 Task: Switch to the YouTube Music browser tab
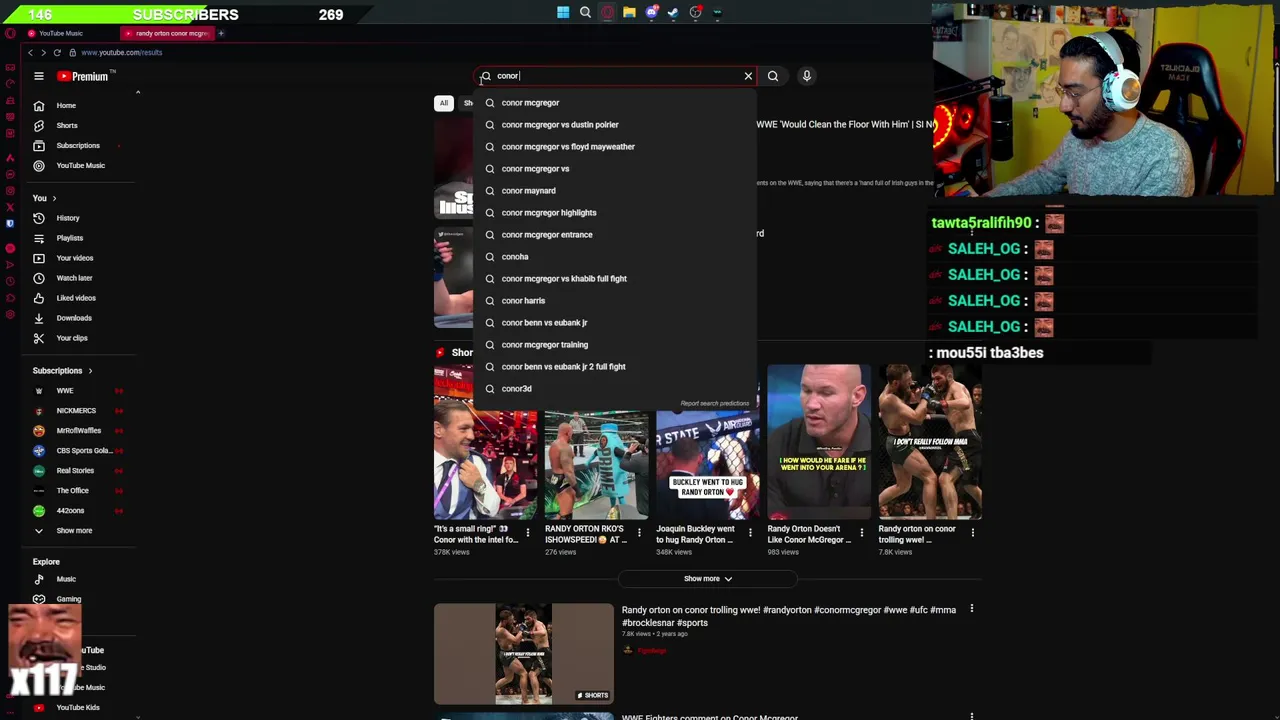click(67, 34)
